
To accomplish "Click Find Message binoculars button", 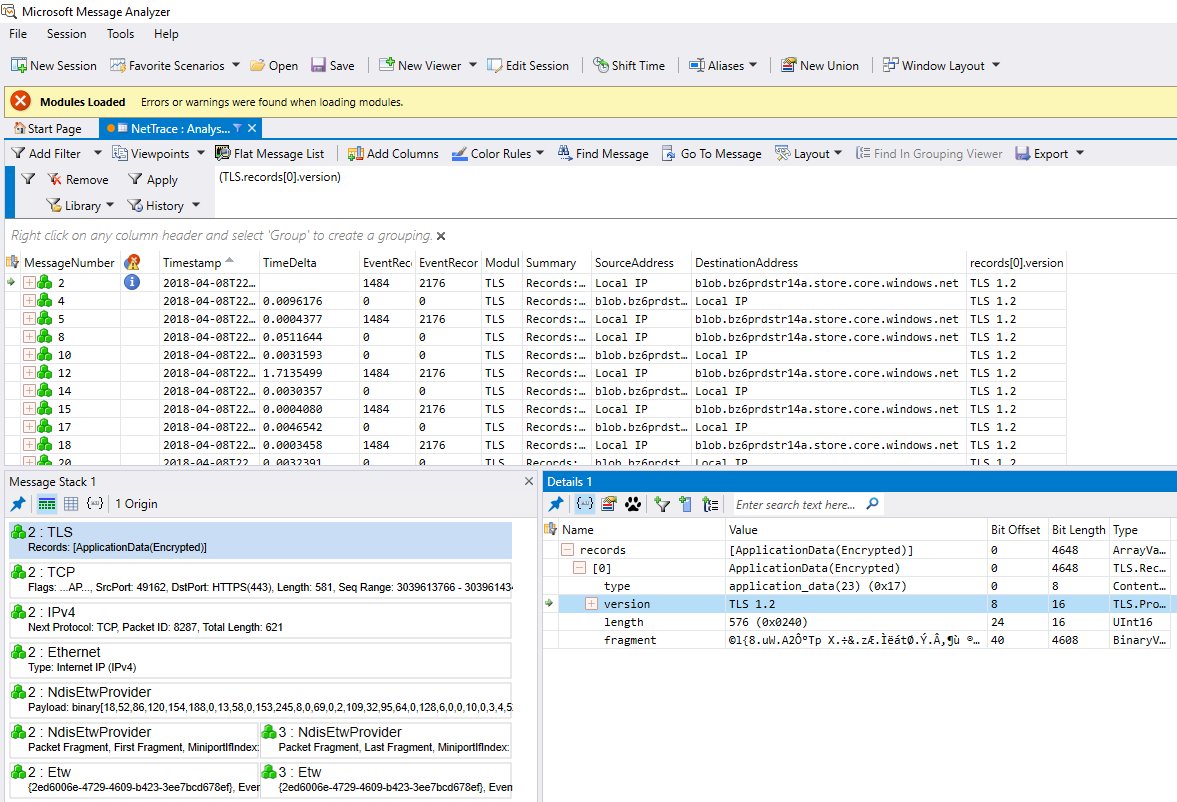I will [x=603, y=153].
